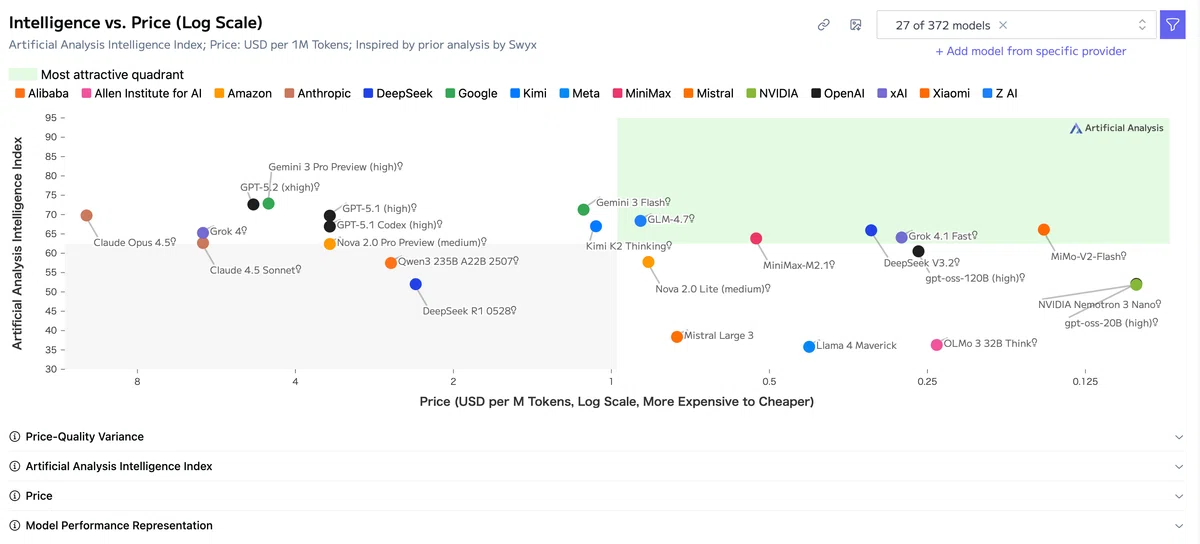
Task: Click the DeepSeek blue legend swatch
Action: [x=368, y=93]
